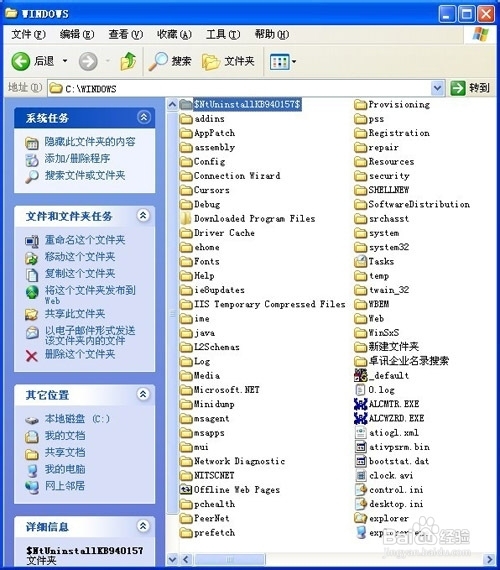The width and height of the screenshot is (500, 570).
Task: Select the 卓讯企业名录搜索 folder
Action: pos(402,361)
